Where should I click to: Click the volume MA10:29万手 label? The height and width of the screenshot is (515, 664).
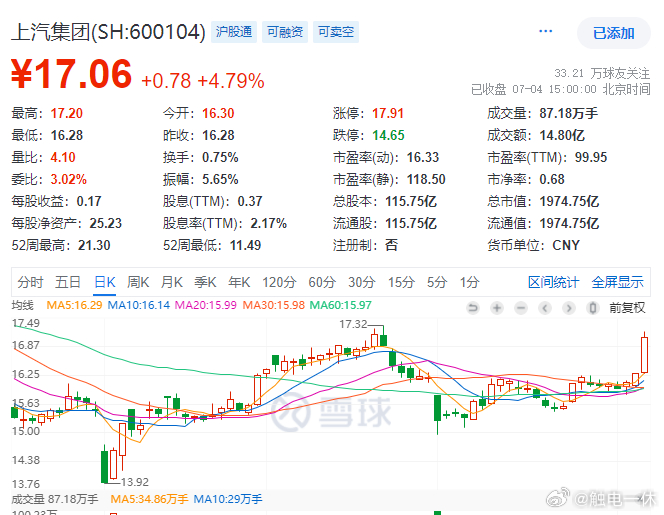tap(228, 499)
